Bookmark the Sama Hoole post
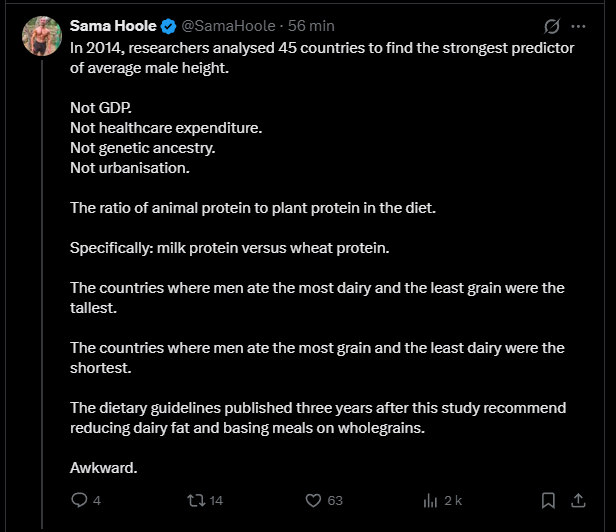 [x=548, y=500]
